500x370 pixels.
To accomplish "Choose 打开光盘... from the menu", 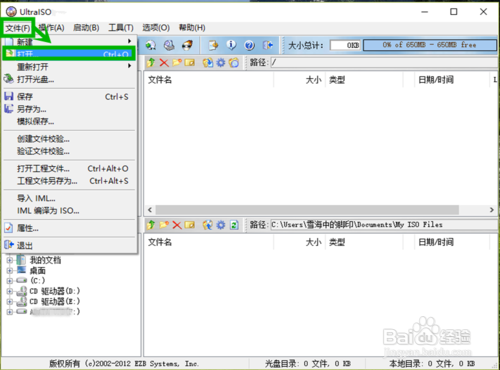I will pyautogui.click(x=70, y=79).
